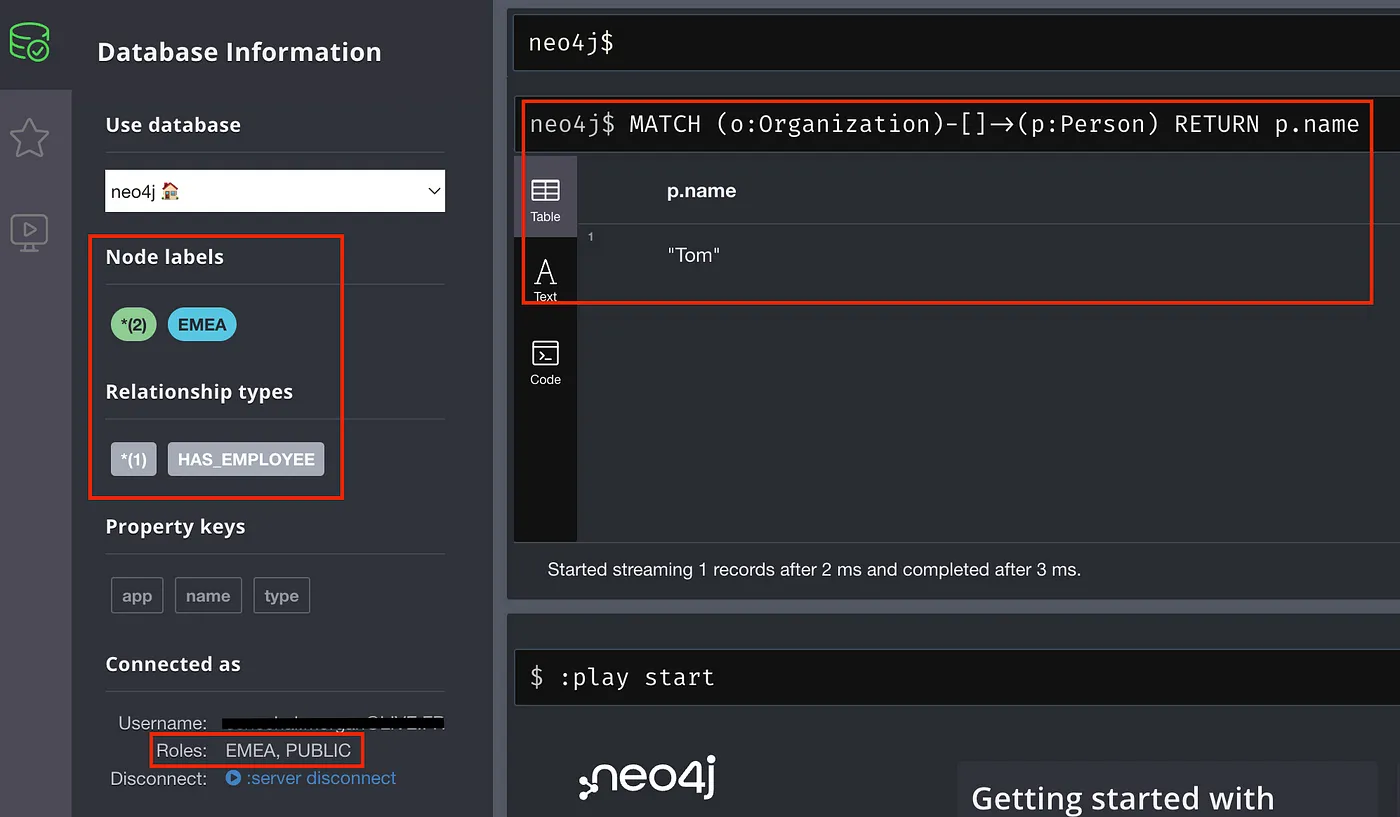Select the name property key

[x=208, y=595]
